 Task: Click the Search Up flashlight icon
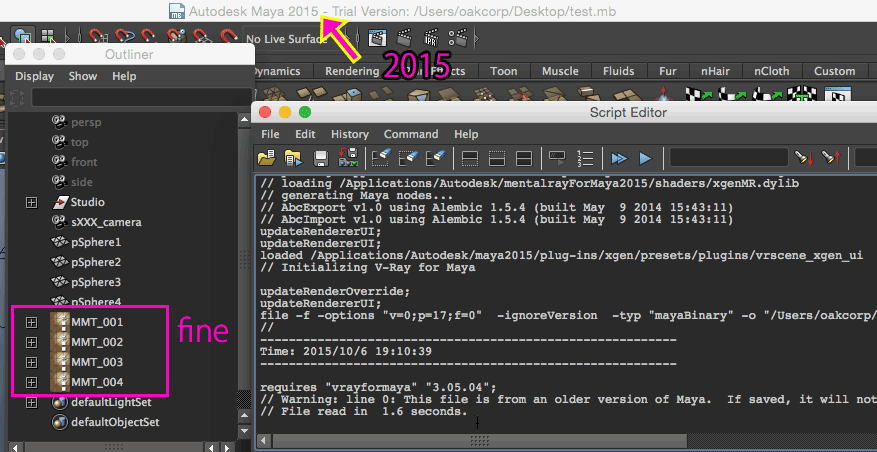[830, 158]
